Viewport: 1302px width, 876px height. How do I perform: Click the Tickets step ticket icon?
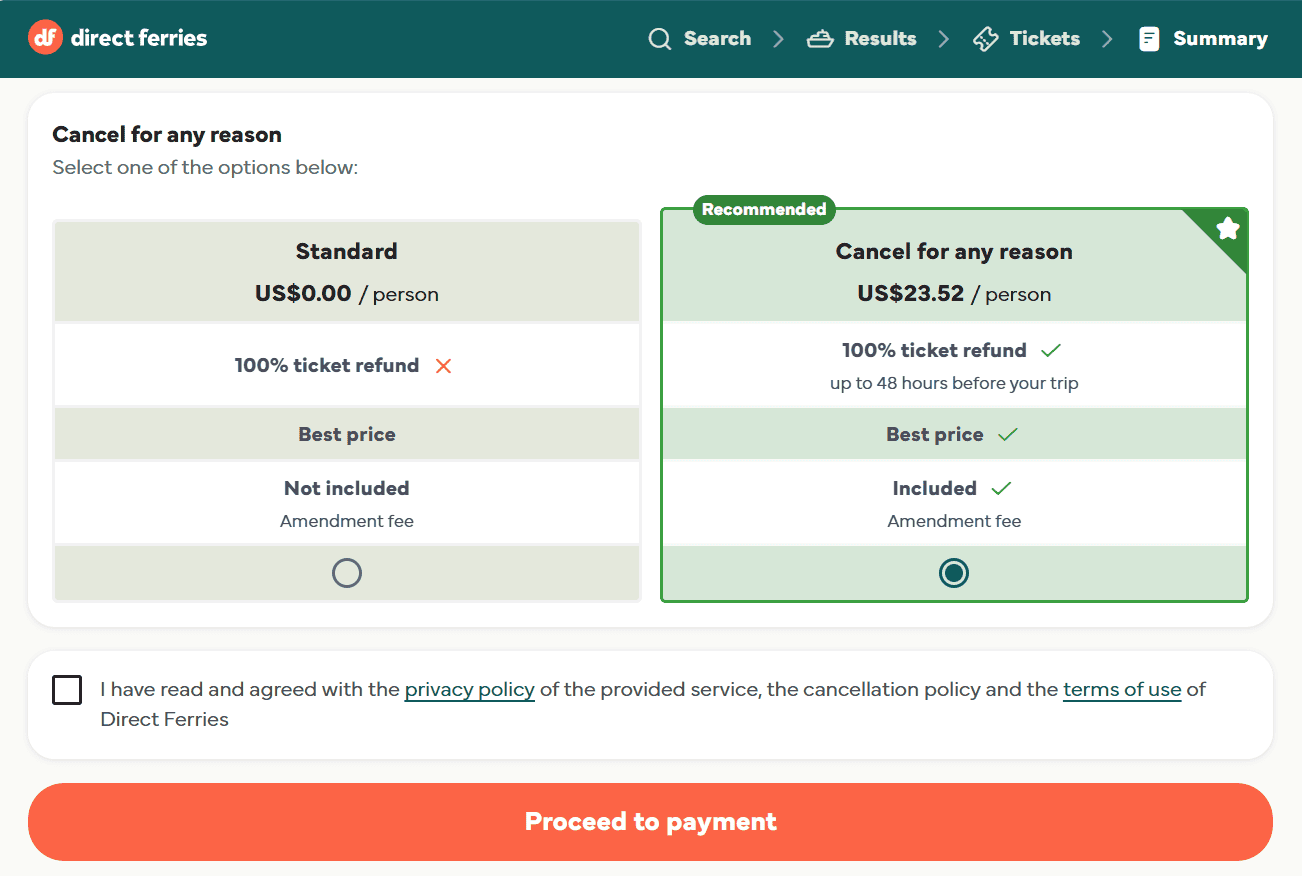pos(986,39)
